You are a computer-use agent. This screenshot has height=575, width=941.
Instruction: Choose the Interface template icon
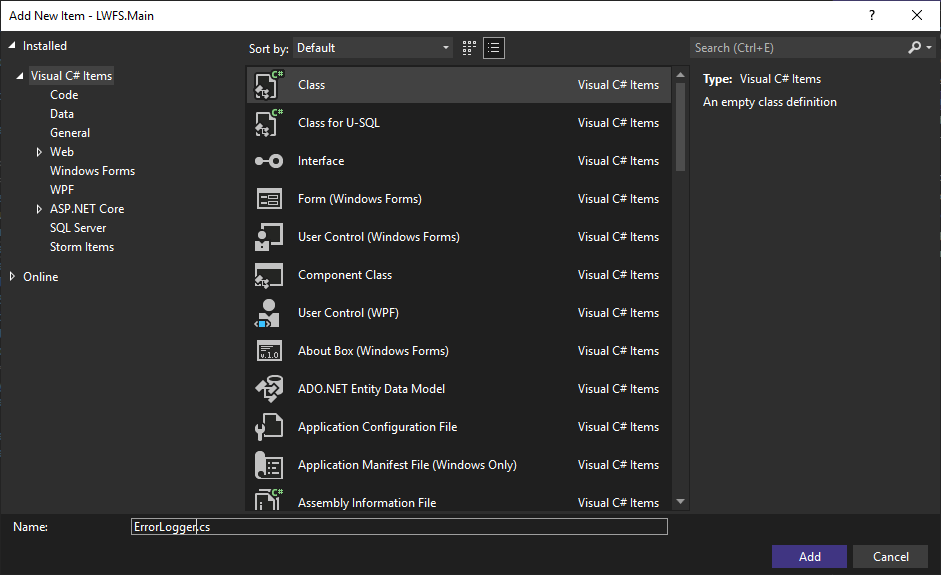pyautogui.click(x=269, y=161)
